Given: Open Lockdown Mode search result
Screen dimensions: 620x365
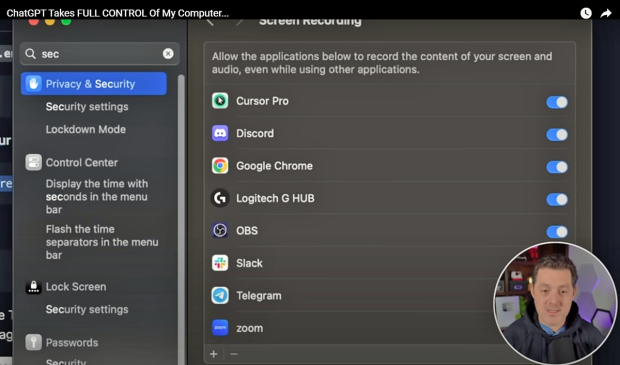Looking at the screenshot, I should click(86, 129).
